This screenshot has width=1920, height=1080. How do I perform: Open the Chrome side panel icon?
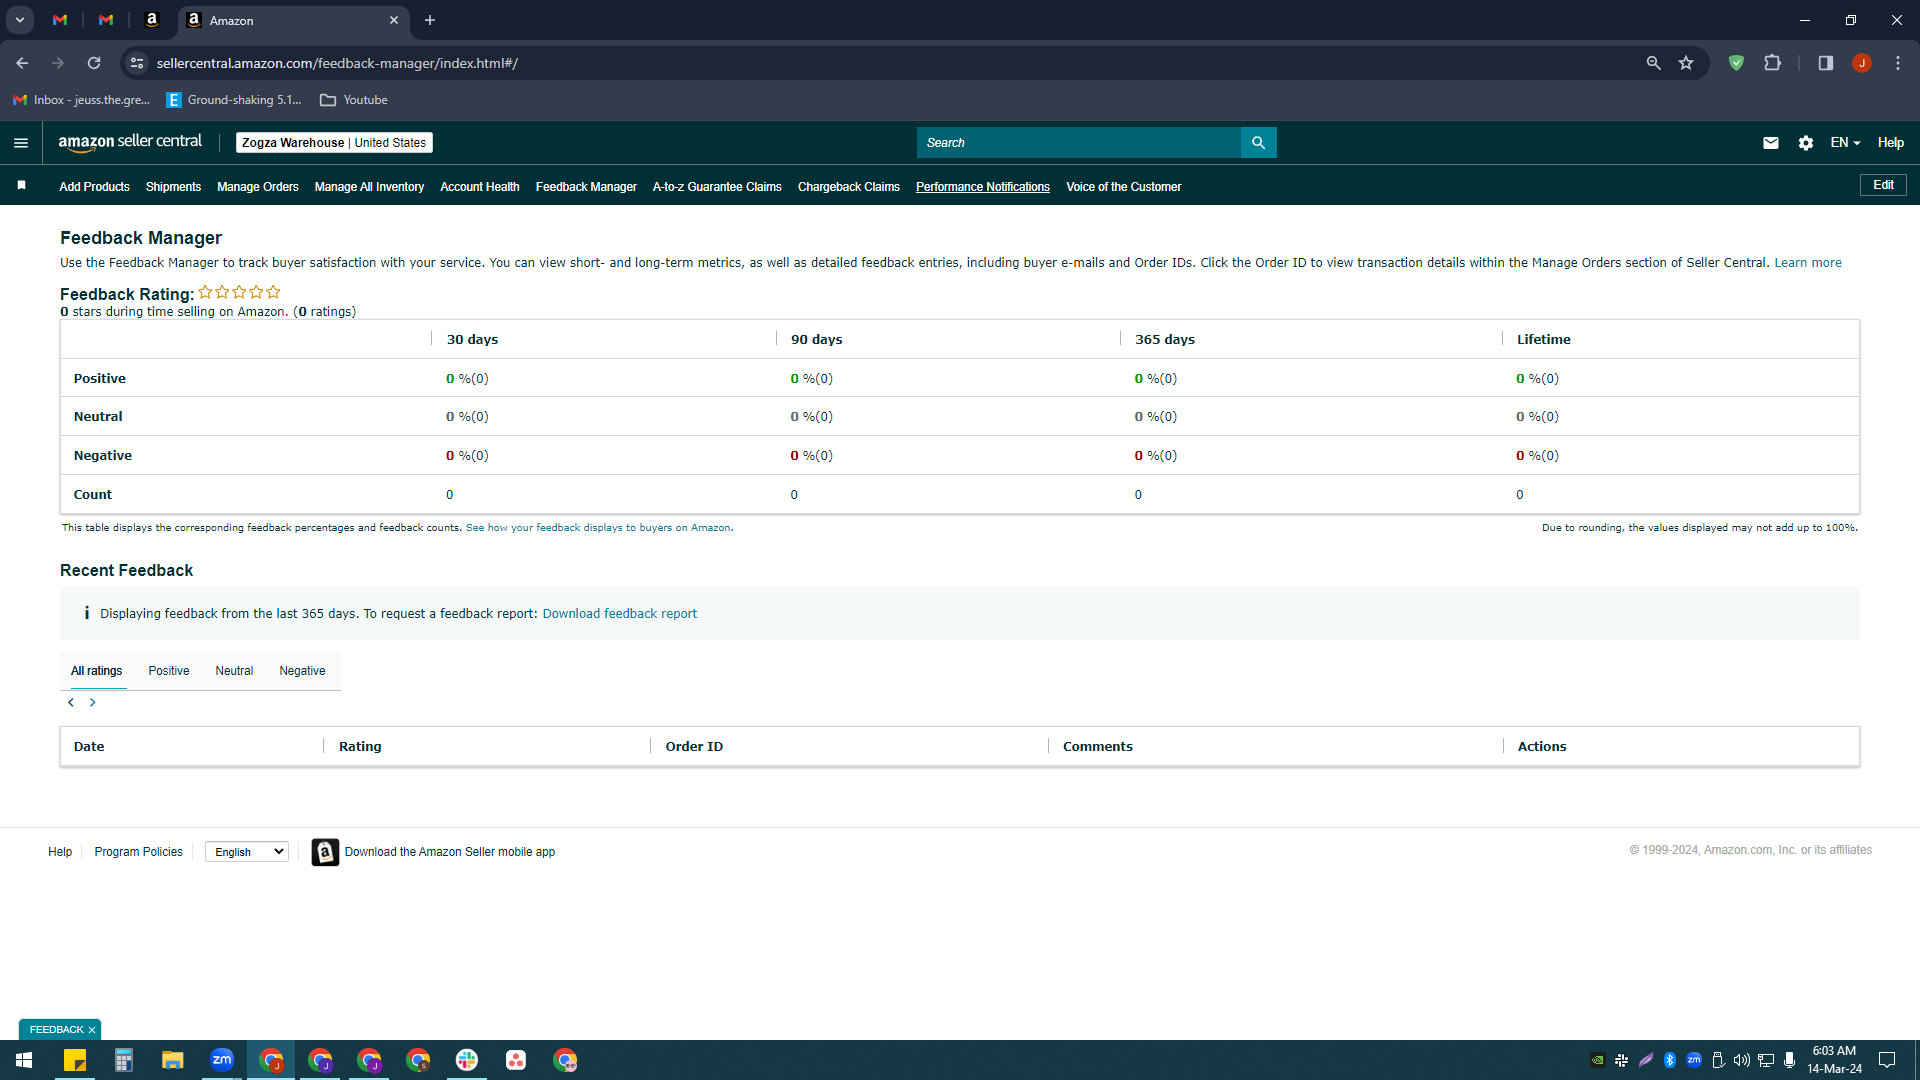click(1825, 63)
